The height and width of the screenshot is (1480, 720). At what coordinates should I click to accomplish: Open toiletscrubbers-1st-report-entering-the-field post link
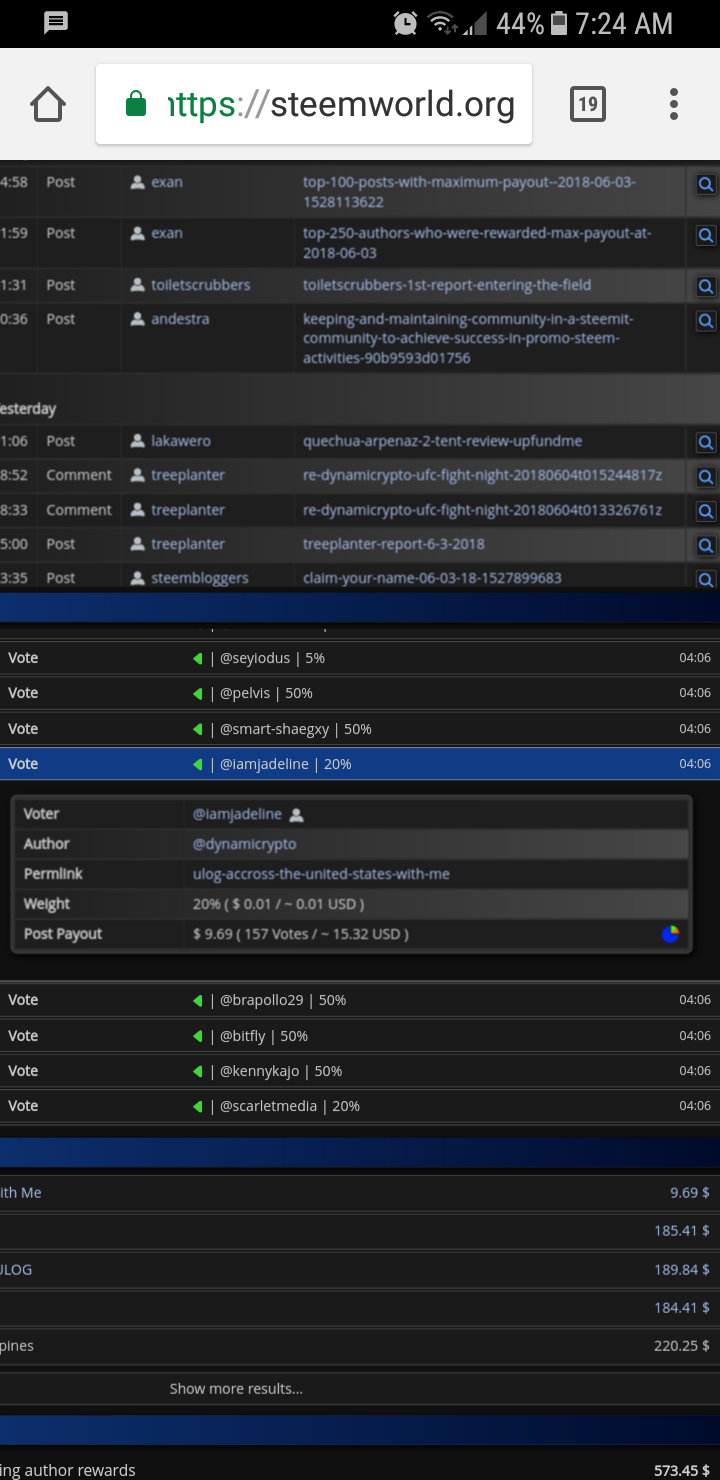[x=447, y=285]
